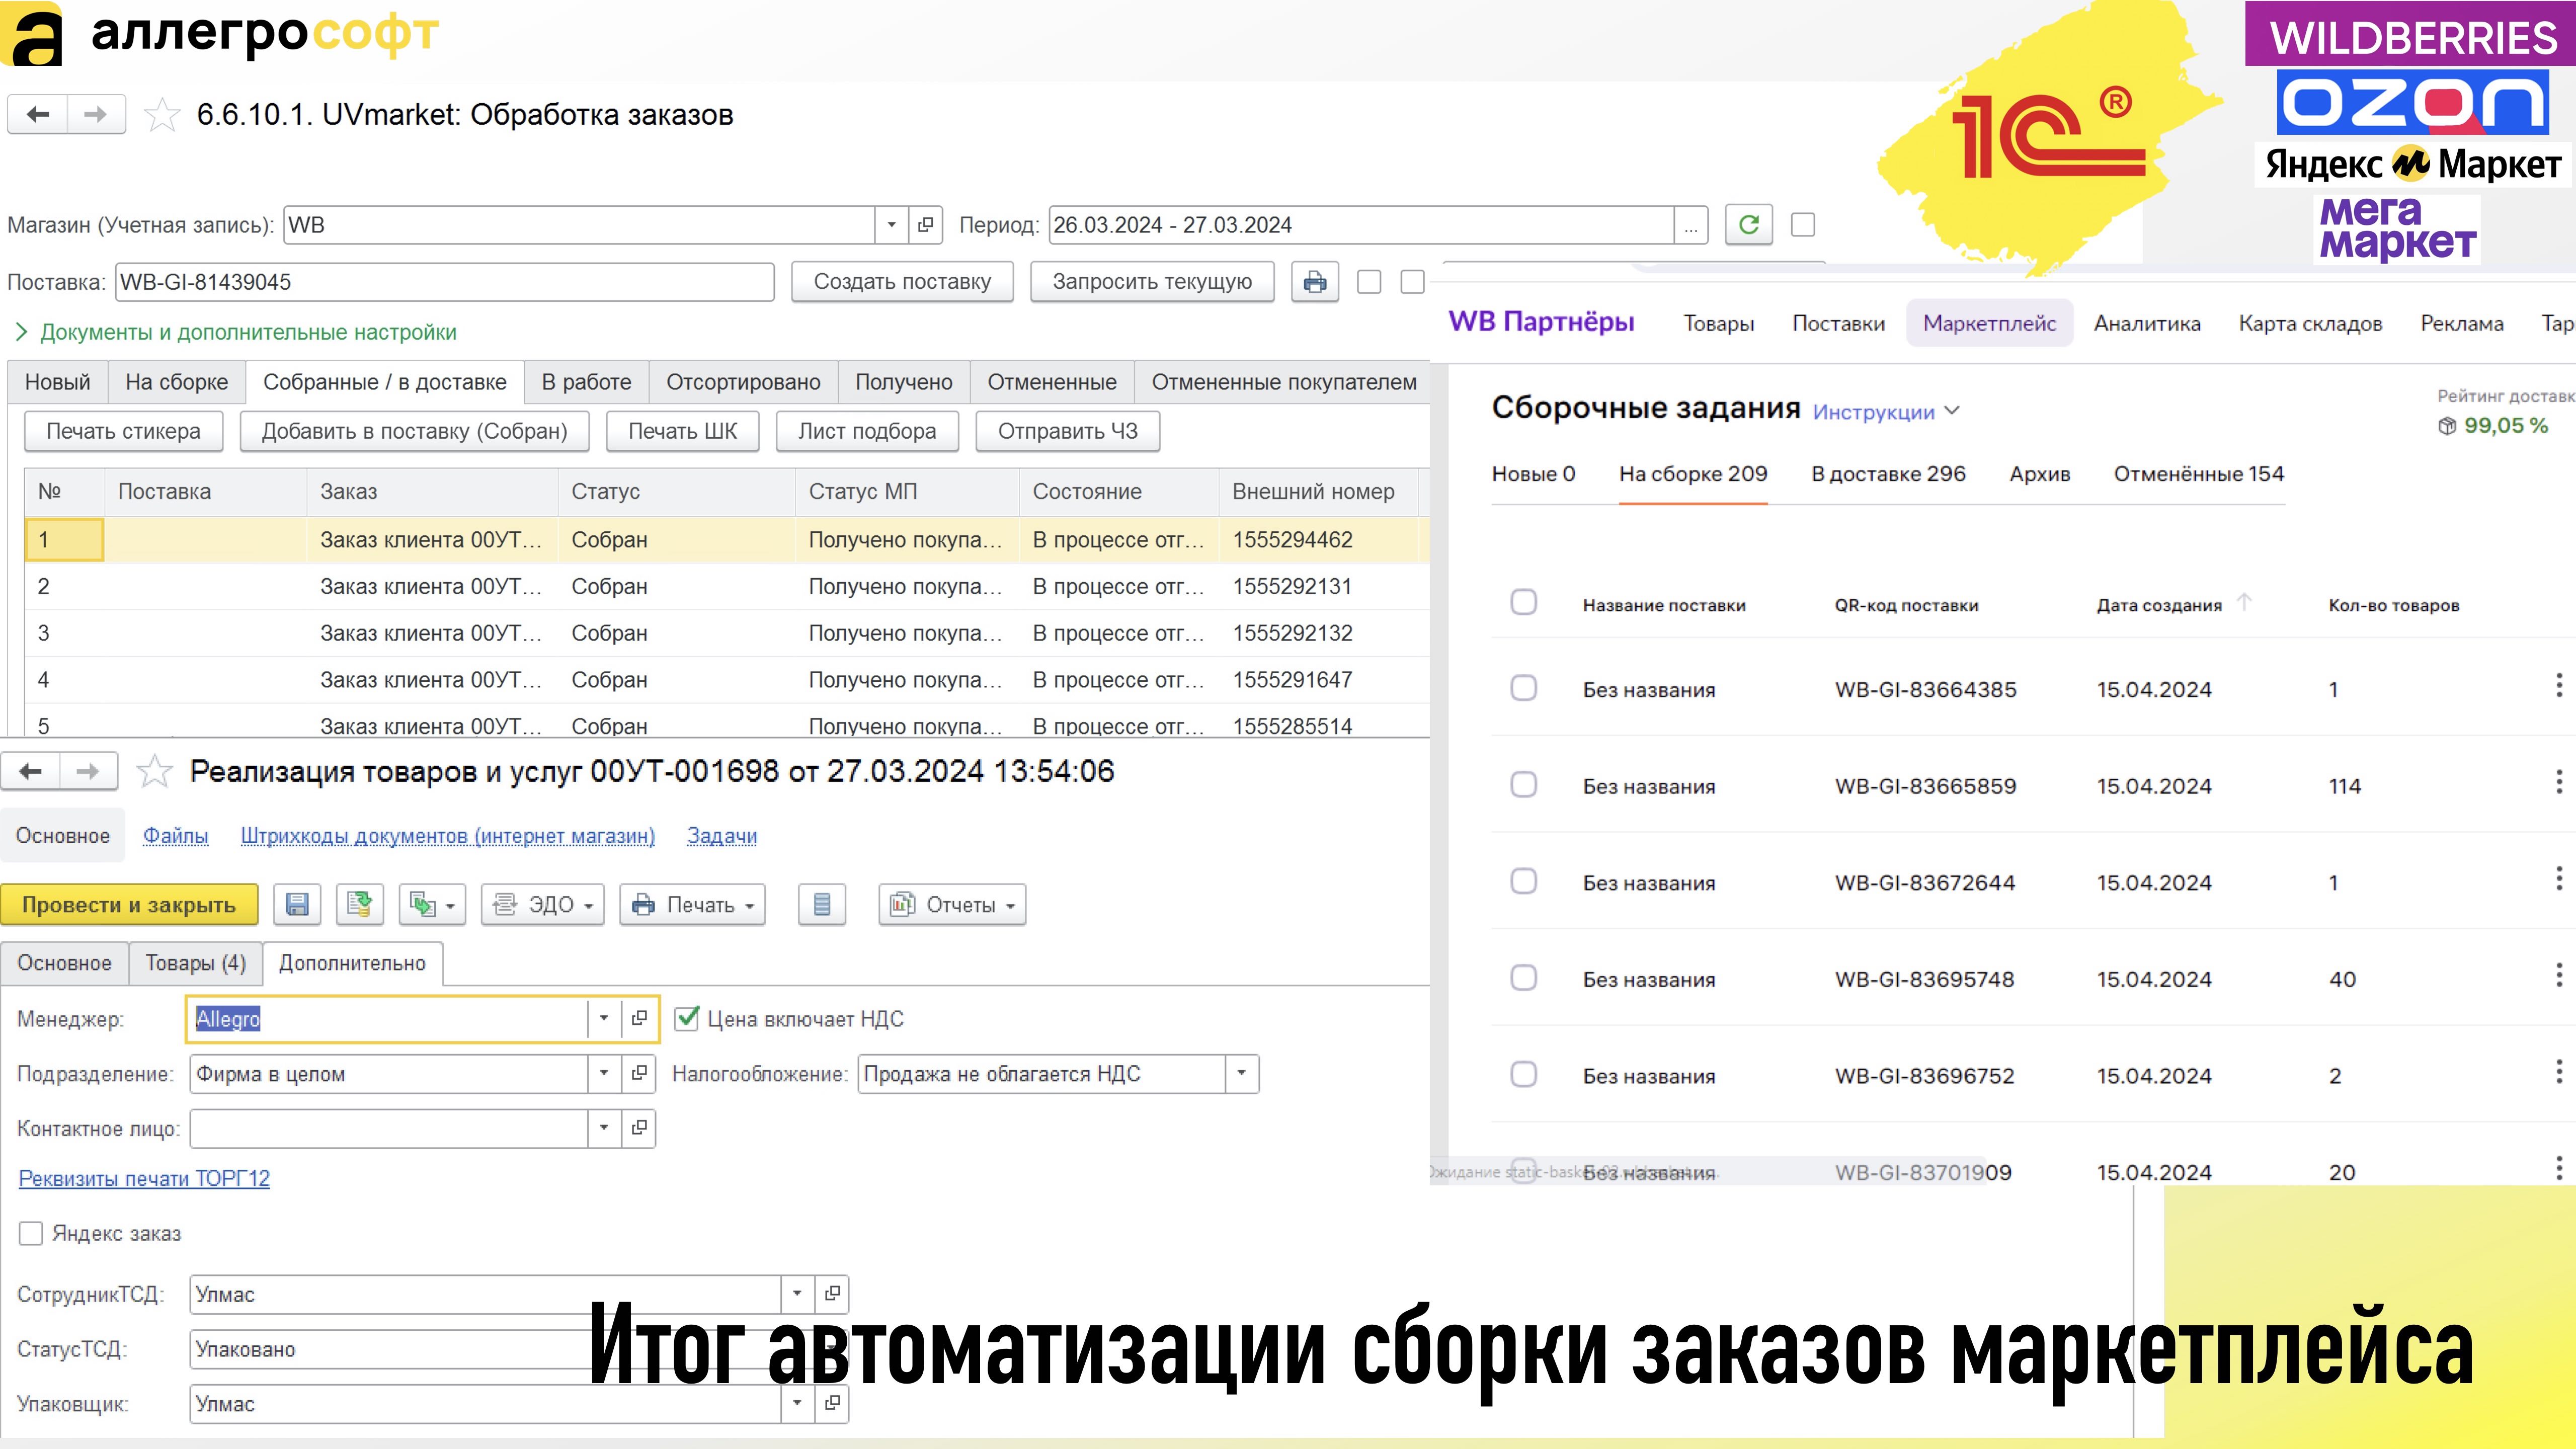Open the Налогообложение dropdown
2576x1449 pixels.
pyautogui.click(x=1241, y=1073)
